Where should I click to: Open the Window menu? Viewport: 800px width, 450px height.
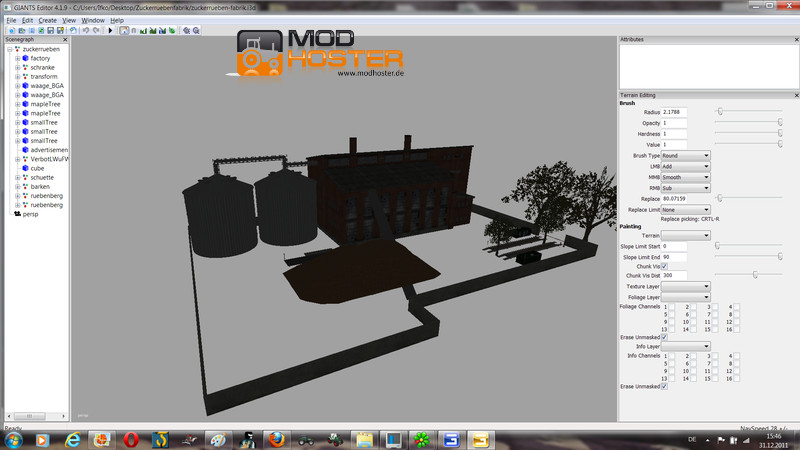(x=93, y=20)
